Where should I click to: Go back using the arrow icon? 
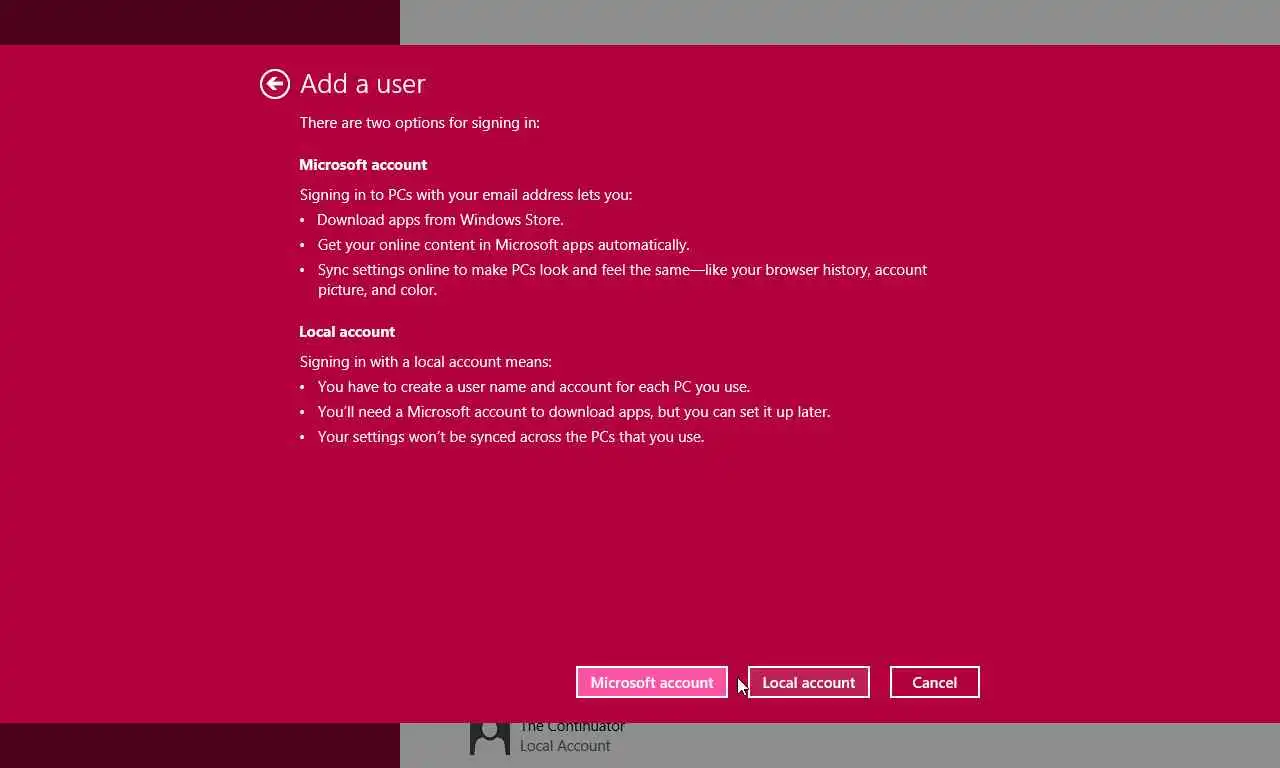tap(275, 84)
